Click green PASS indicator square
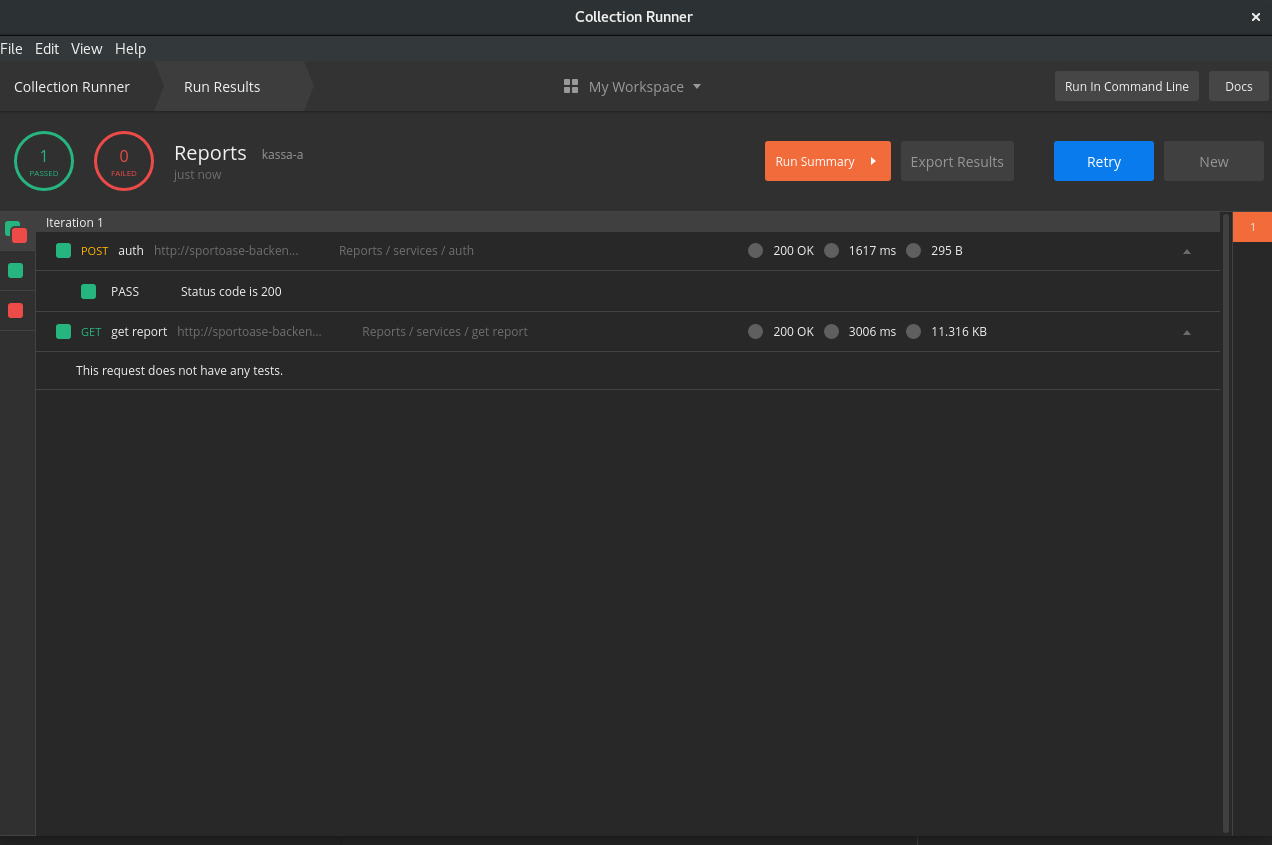This screenshot has height=845, width=1272. [88, 291]
